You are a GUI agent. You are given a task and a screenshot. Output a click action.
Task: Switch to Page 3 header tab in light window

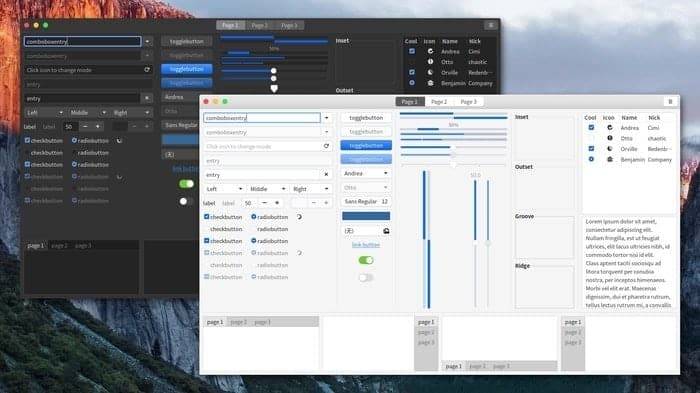point(468,102)
